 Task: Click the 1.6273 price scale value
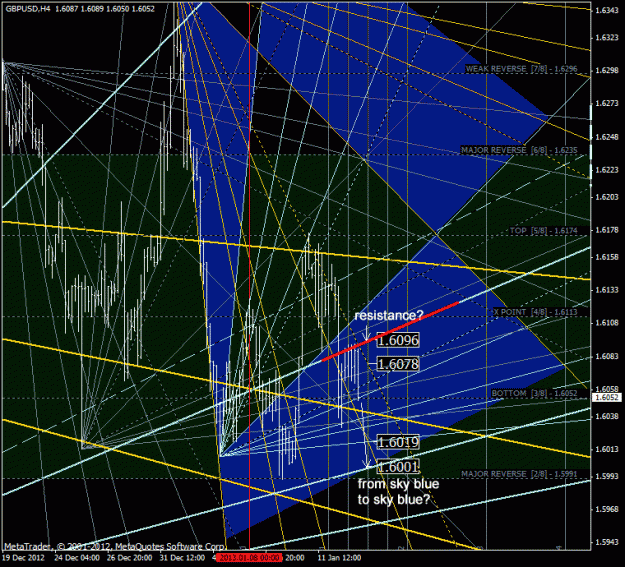tap(607, 104)
